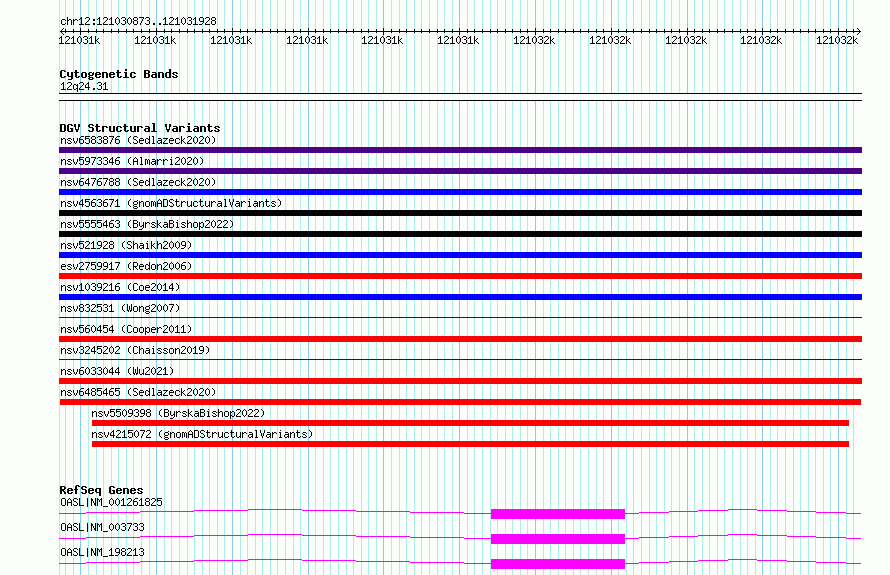
Task: Open variant nsv832531 (Wong2007) label
Action: [120, 308]
